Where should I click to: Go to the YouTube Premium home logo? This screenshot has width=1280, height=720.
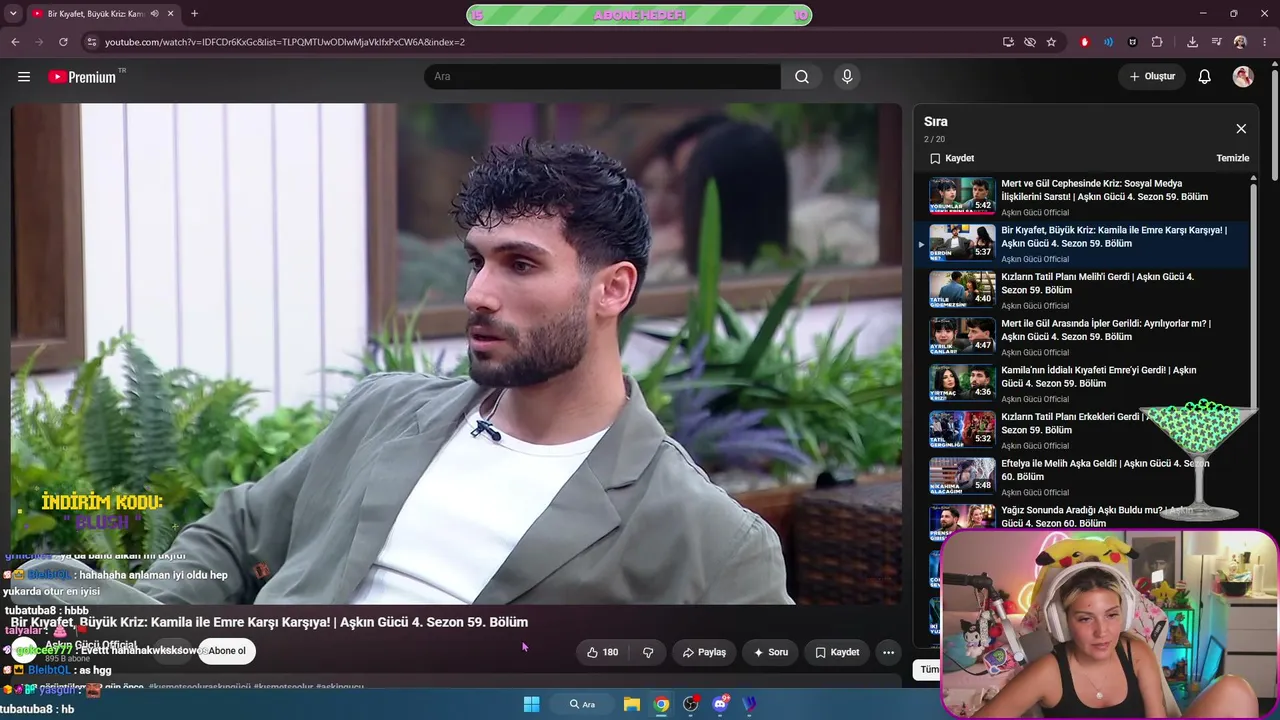click(x=82, y=77)
